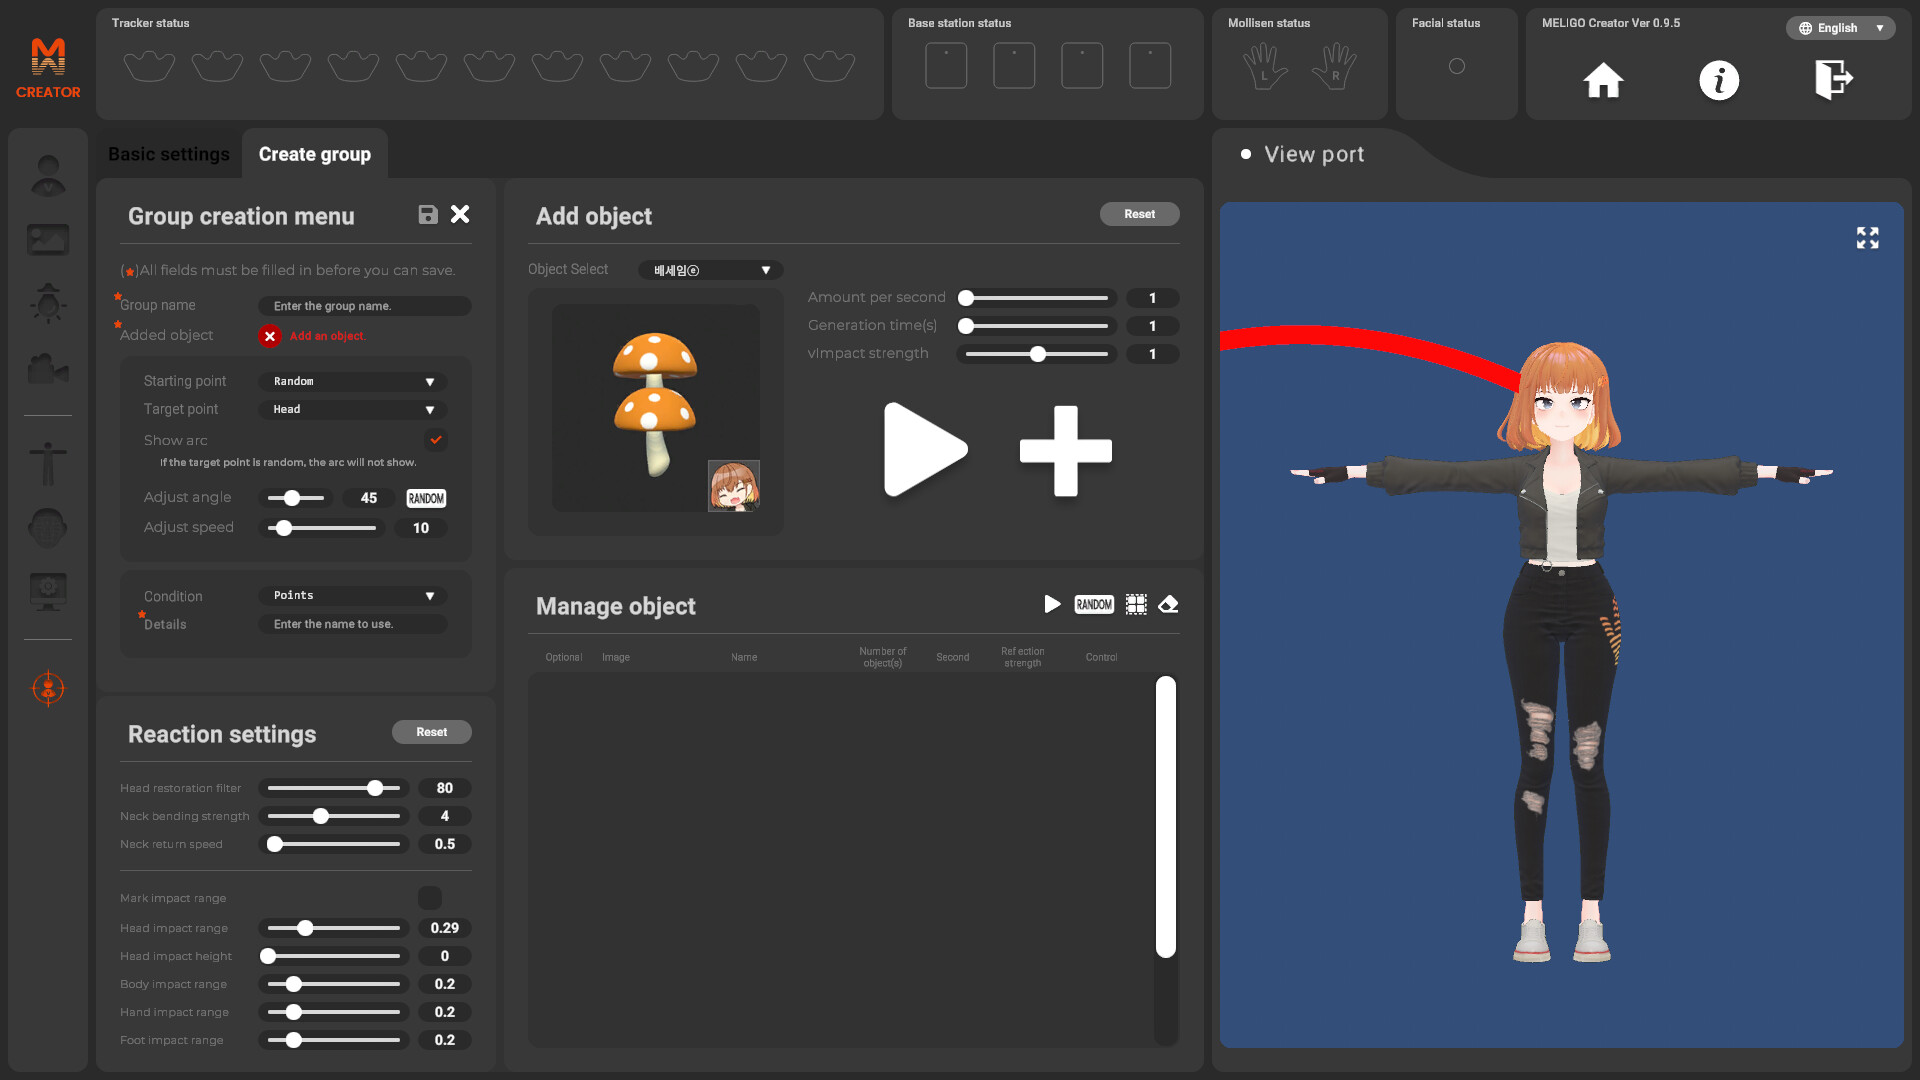Add the object with the plus icon
Image resolution: width=1920 pixels, height=1080 pixels.
coord(1066,450)
